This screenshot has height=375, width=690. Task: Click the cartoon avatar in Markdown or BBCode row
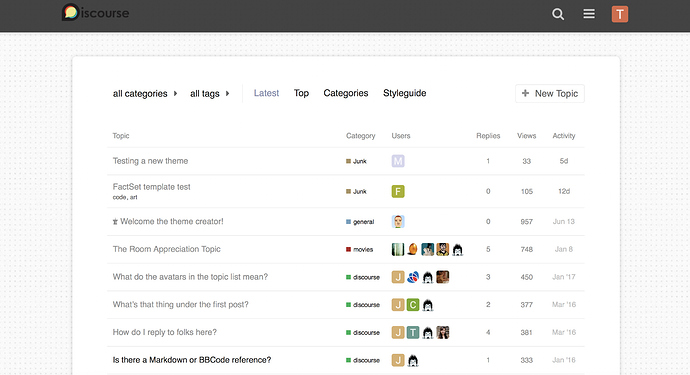click(x=413, y=360)
